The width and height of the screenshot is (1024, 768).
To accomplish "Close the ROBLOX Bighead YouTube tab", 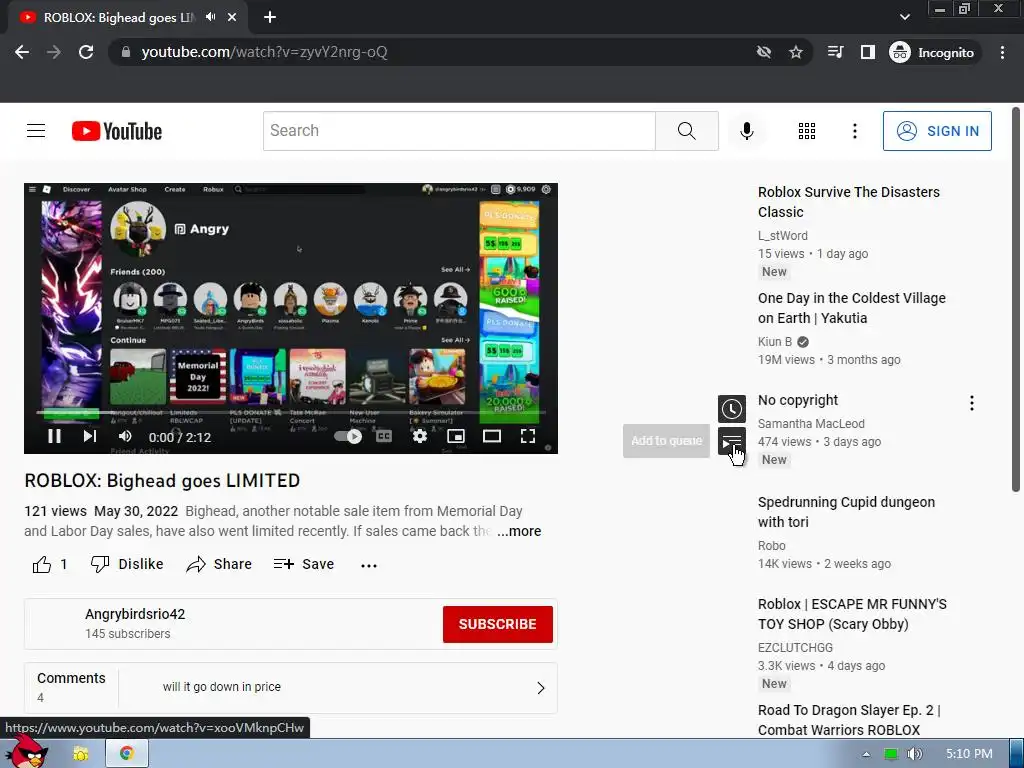I will (x=232, y=18).
